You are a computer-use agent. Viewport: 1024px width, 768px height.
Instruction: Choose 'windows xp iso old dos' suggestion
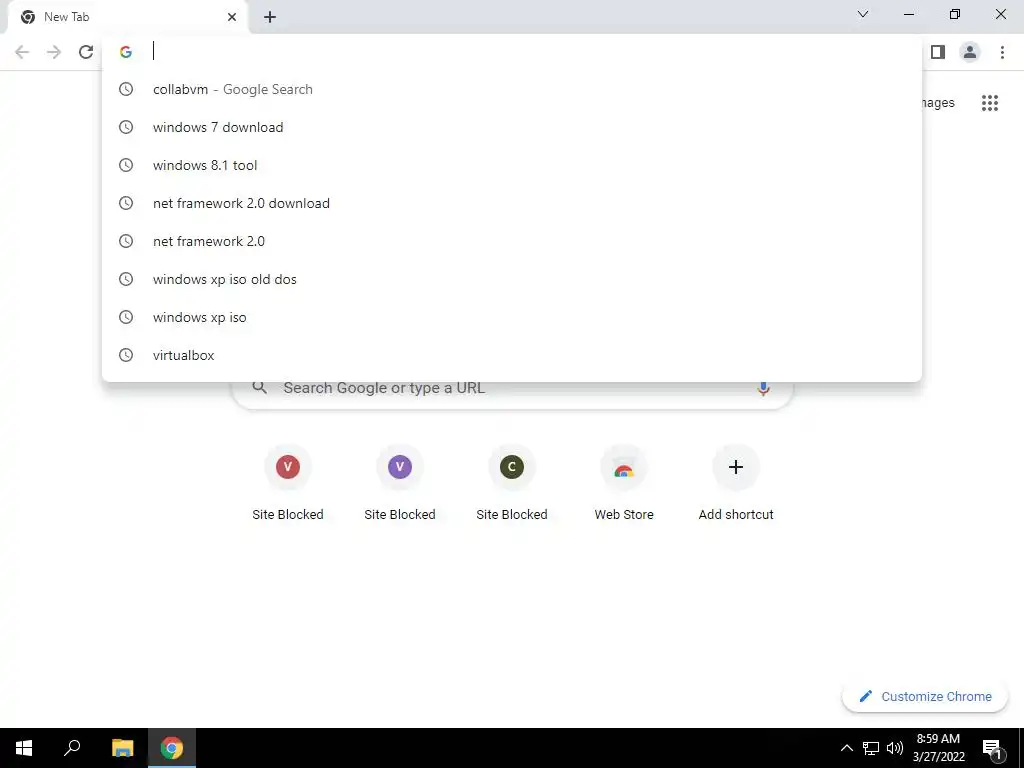pyautogui.click(x=512, y=280)
